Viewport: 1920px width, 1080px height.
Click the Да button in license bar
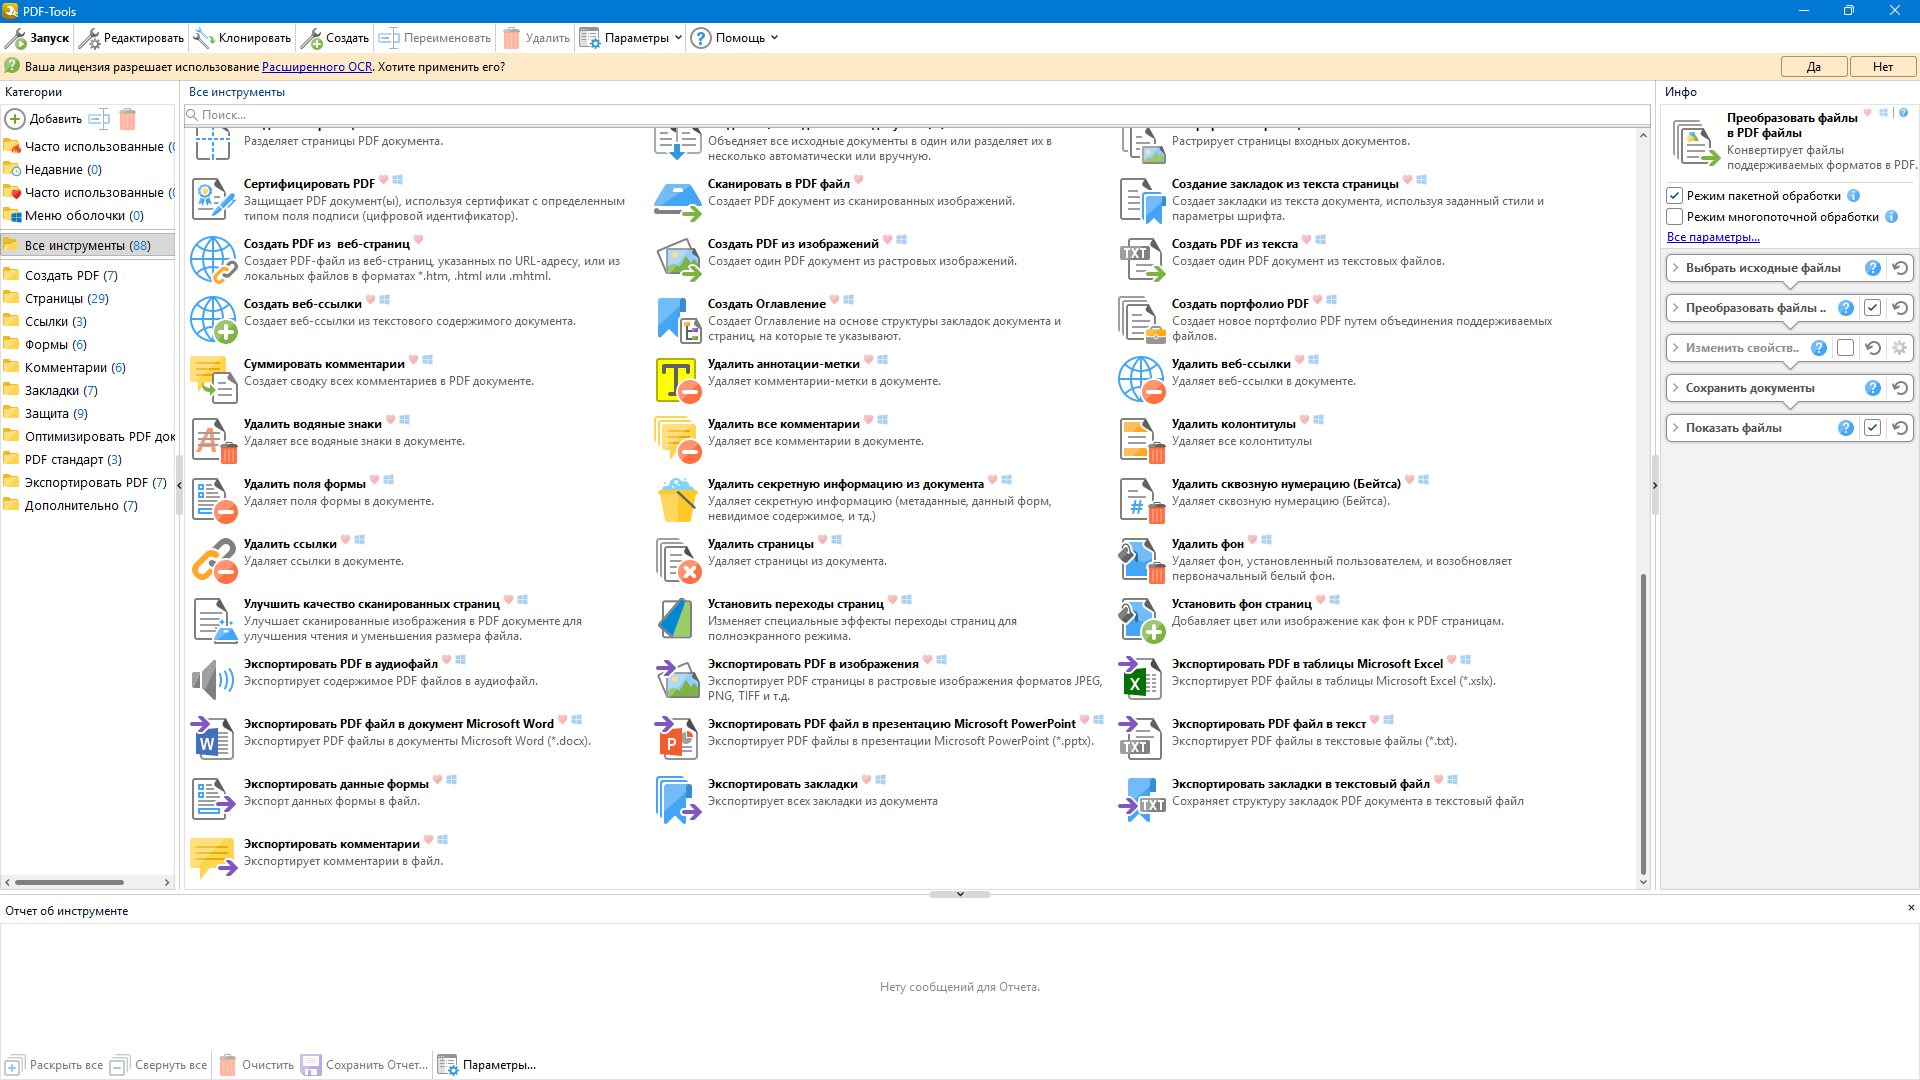pyautogui.click(x=1813, y=67)
